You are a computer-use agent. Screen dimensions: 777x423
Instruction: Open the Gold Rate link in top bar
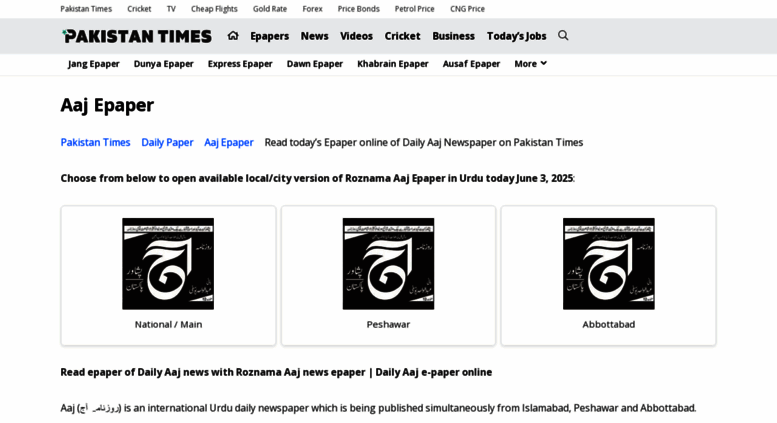(269, 9)
